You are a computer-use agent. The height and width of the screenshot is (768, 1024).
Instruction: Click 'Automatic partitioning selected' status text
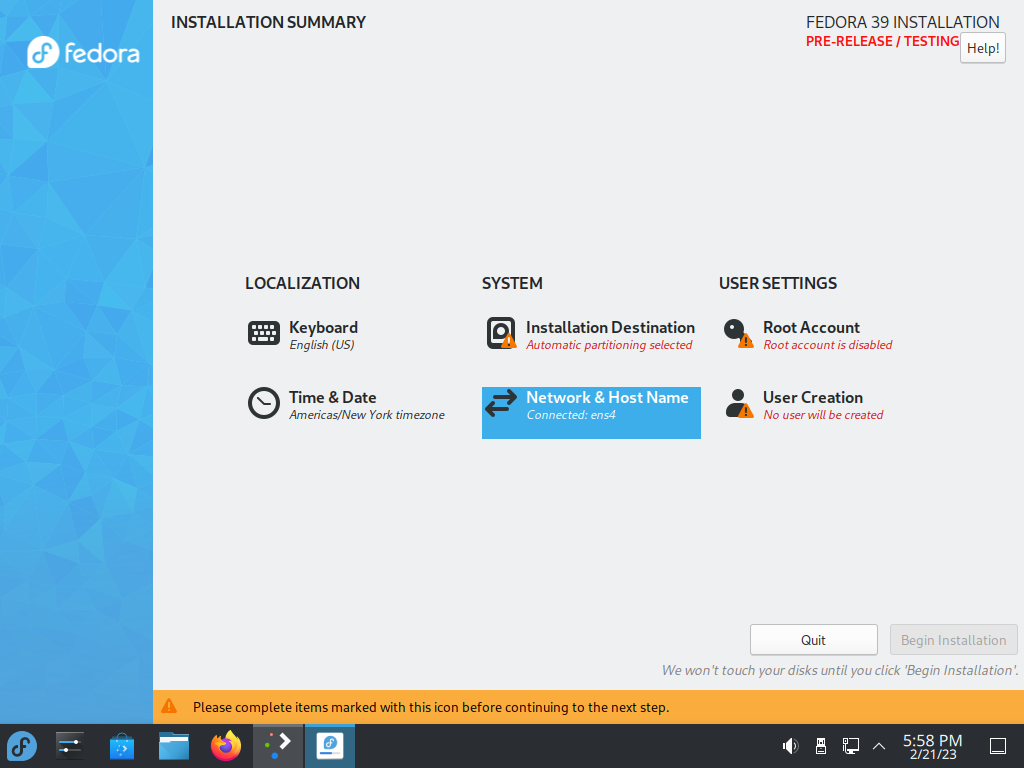(x=609, y=345)
